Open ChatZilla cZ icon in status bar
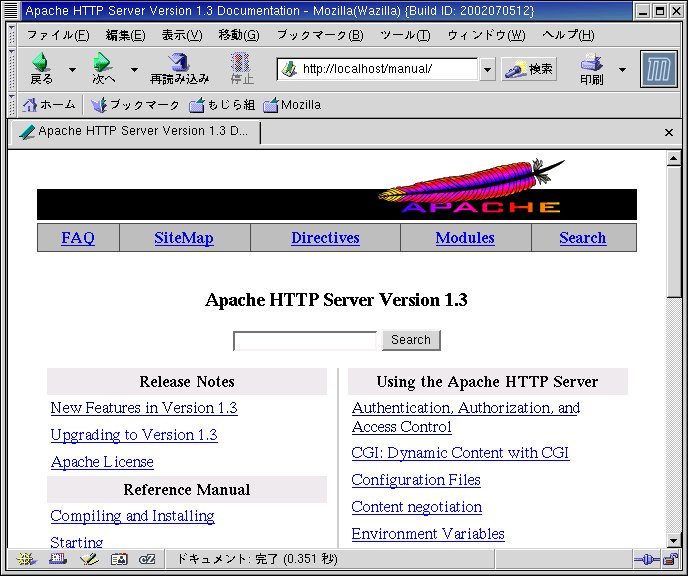The height and width of the screenshot is (576, 688). click(x=147, y=559)
